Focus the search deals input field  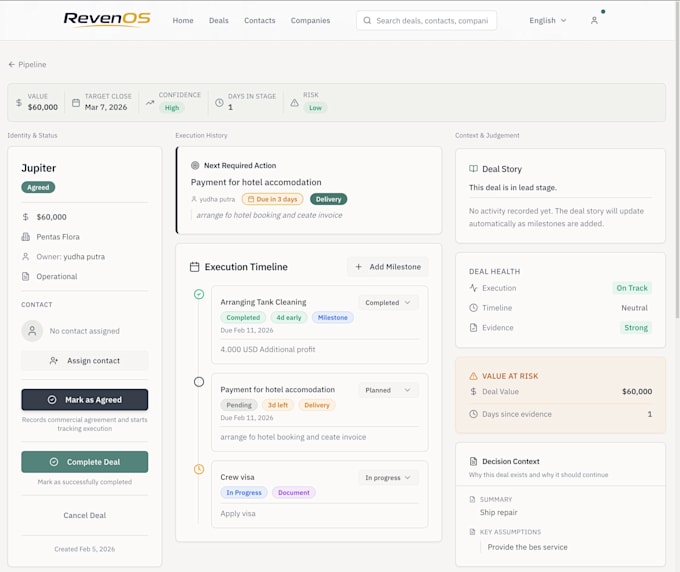[x=426, y=20]
